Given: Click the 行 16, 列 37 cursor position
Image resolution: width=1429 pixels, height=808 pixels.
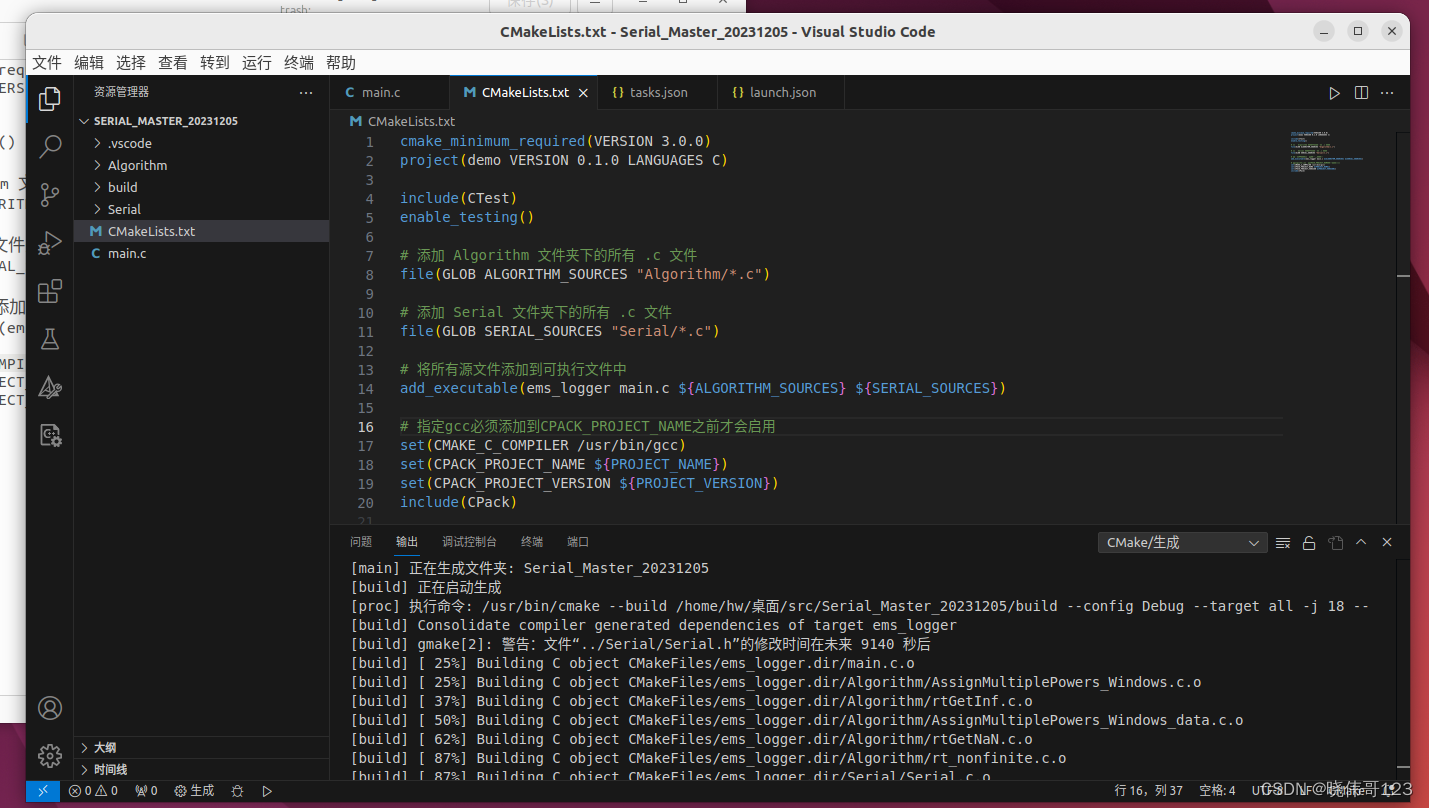Looking at the screenshot, I should pos(1149,791).
